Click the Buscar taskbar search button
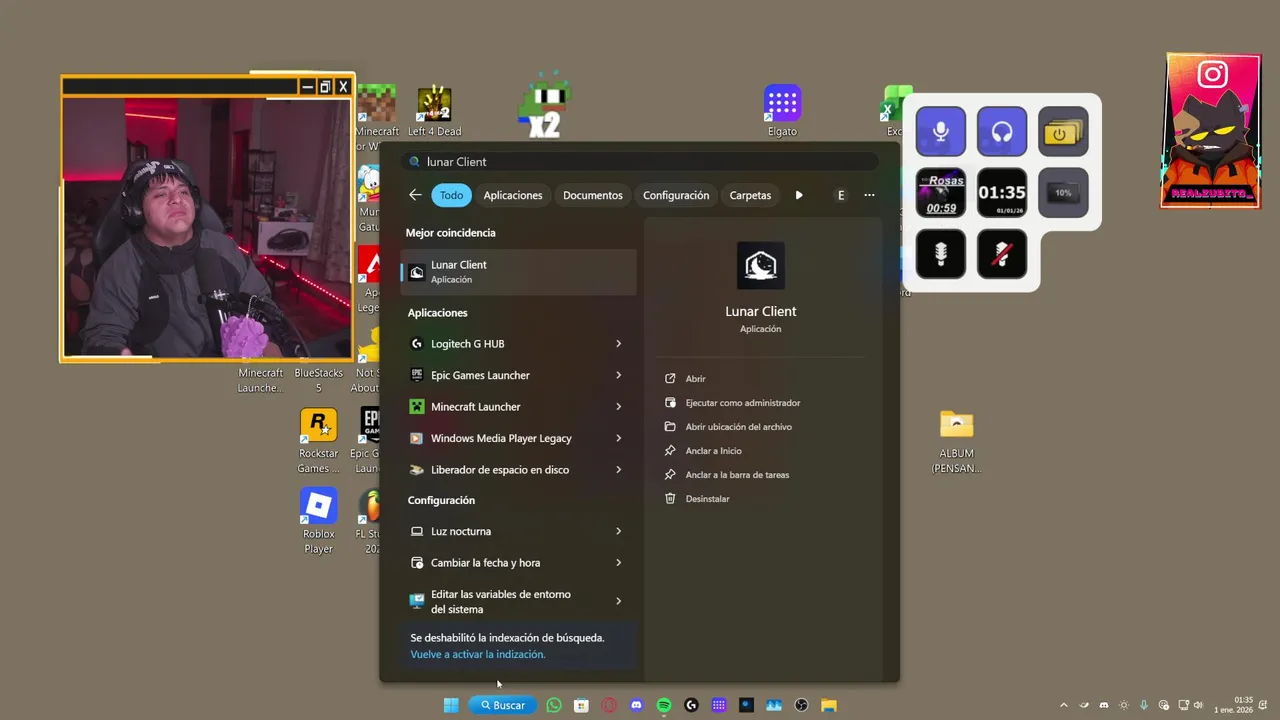The height and width of the screenshot is (720, 1280). pyautogui.click(x=502, y=705)
